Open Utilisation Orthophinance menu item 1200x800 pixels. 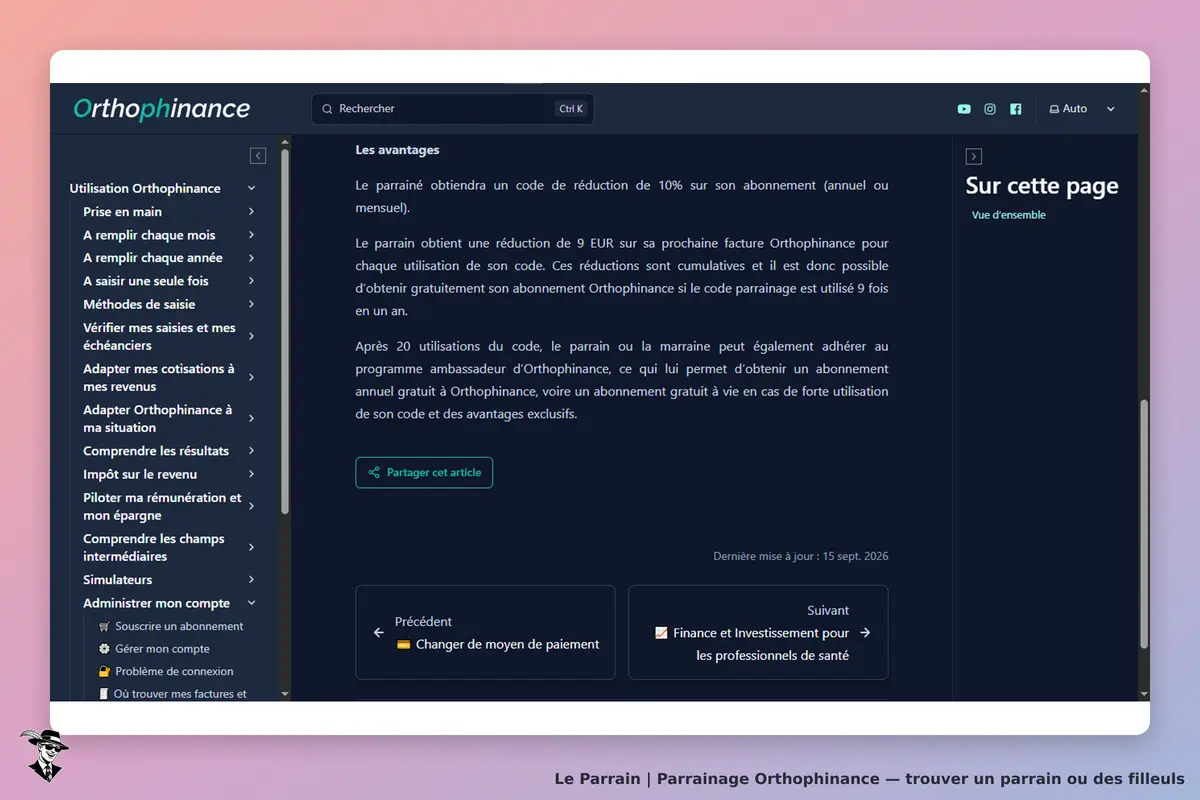point(145,188)
